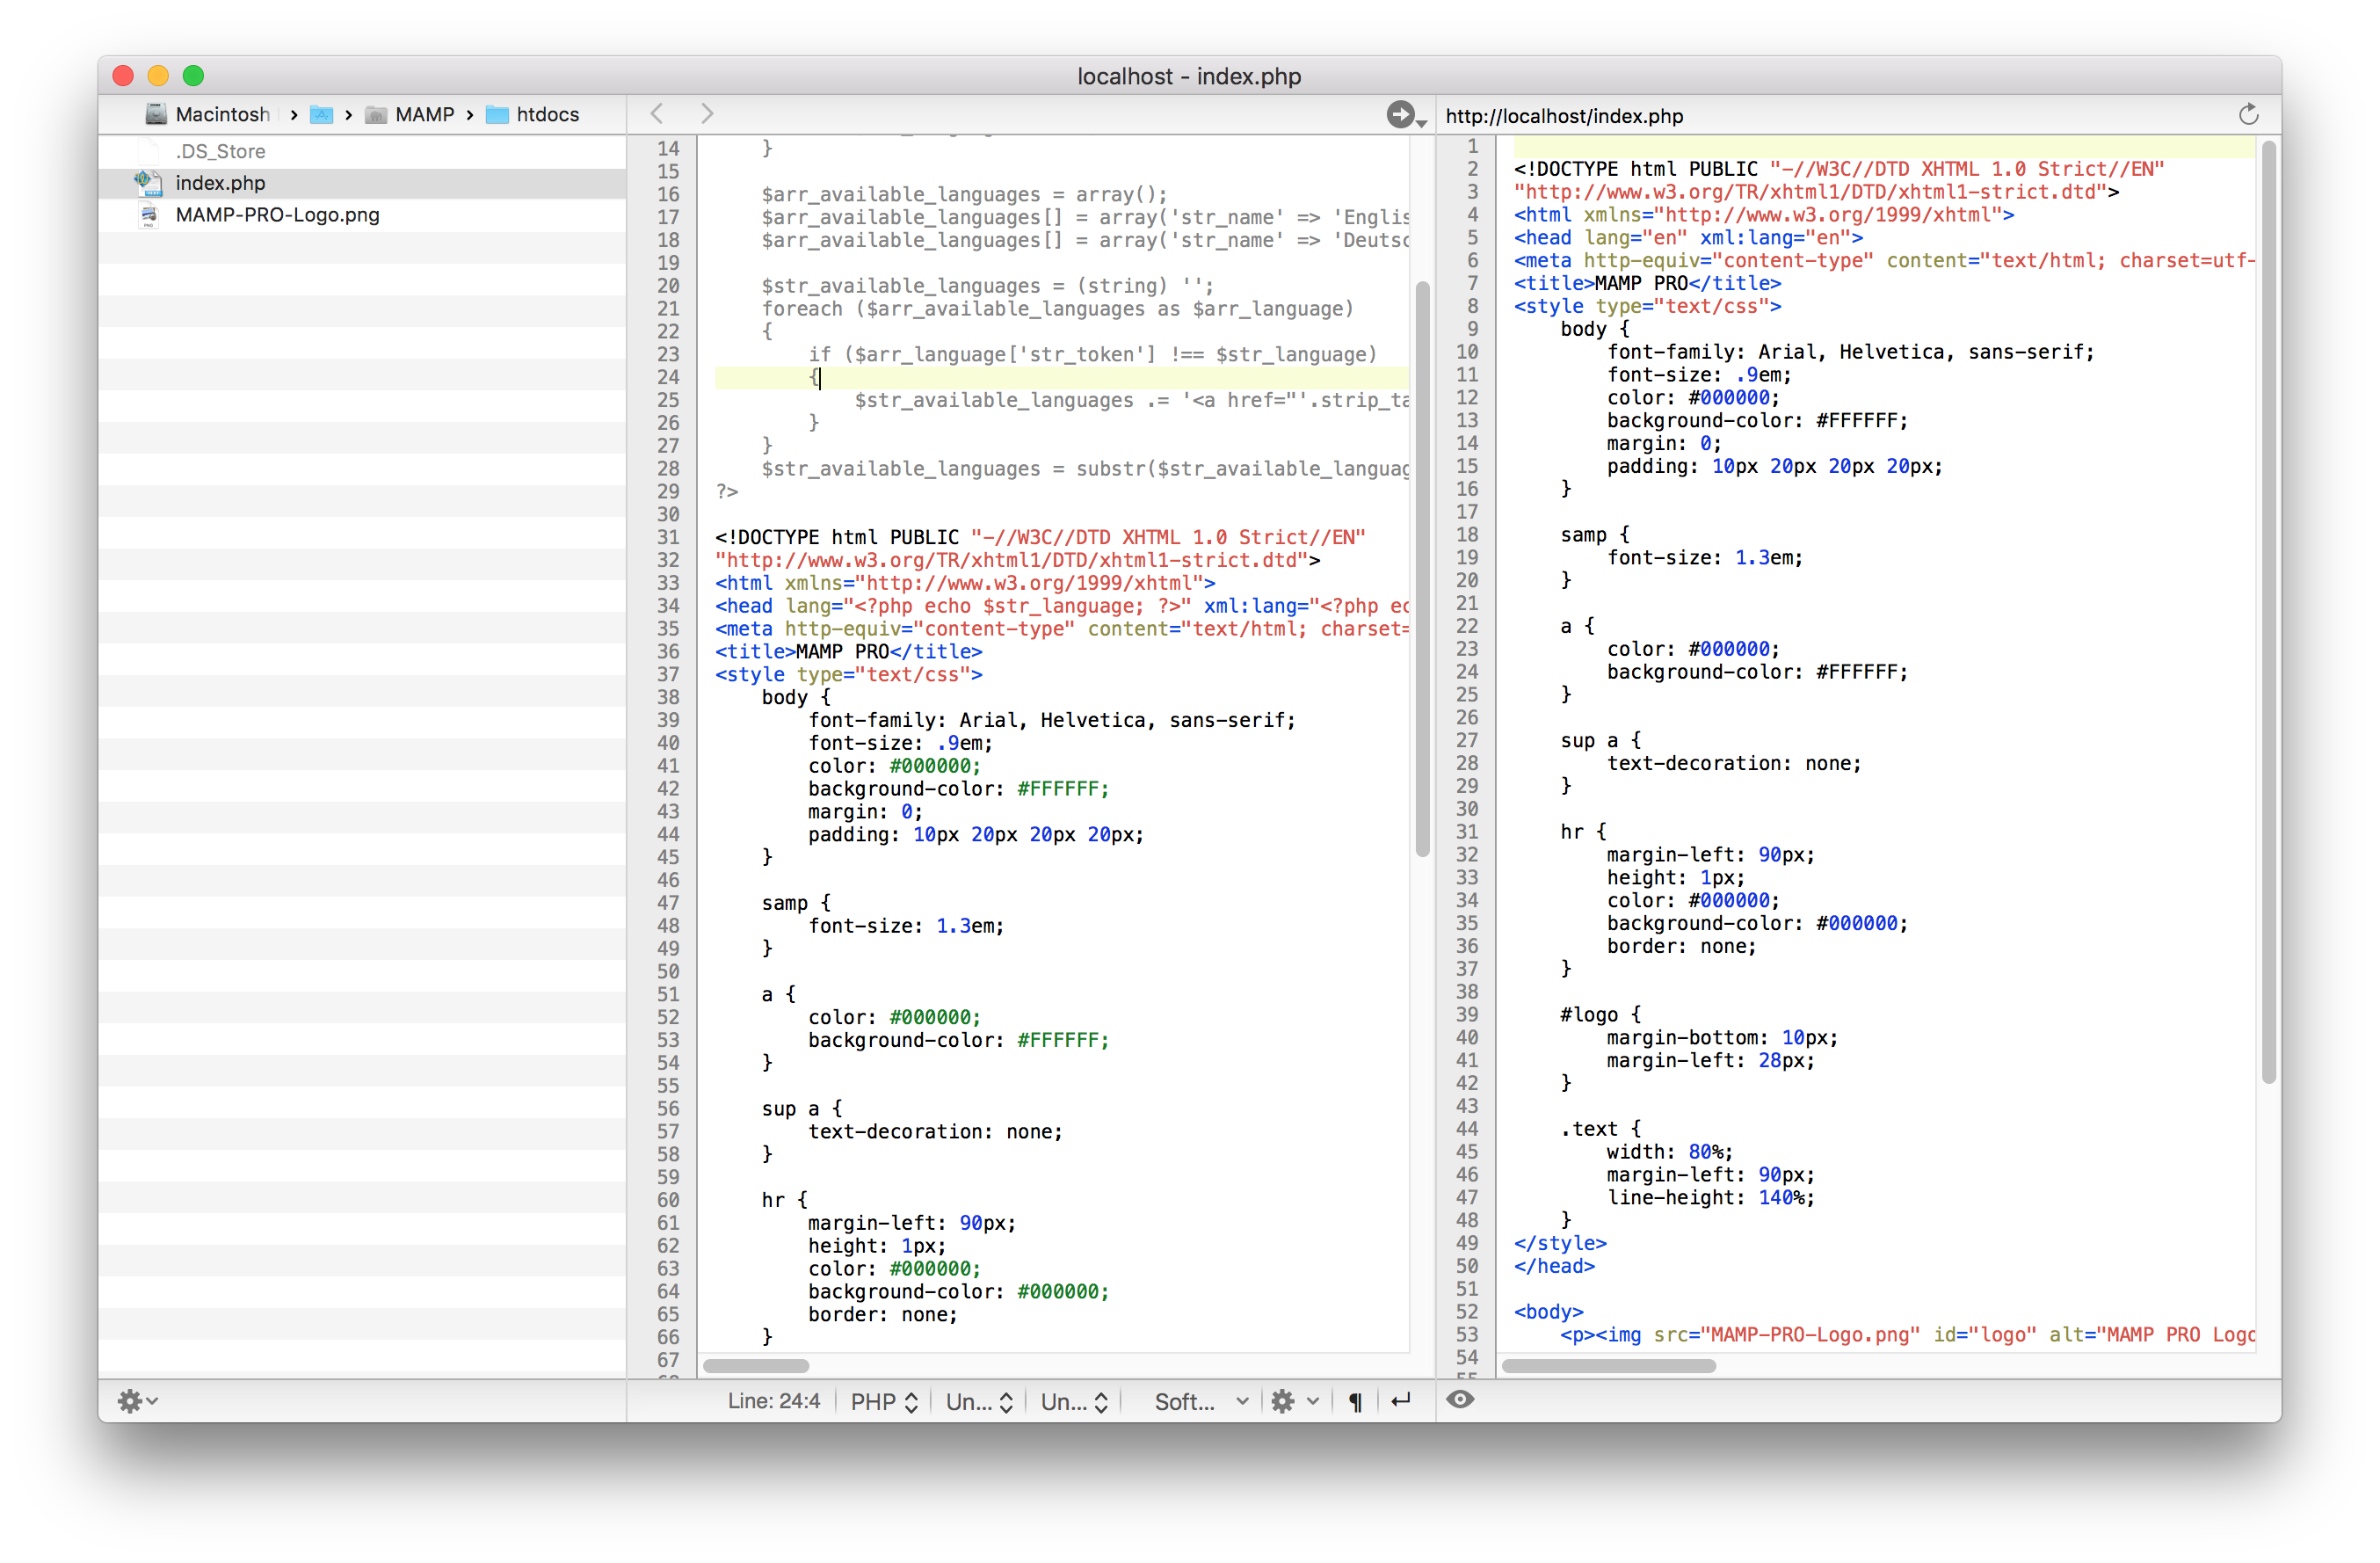Screen dimensions: 2380x1563
Task: Click the Line: 24:4 position indicator
Action: click(x=773, y=1402)
